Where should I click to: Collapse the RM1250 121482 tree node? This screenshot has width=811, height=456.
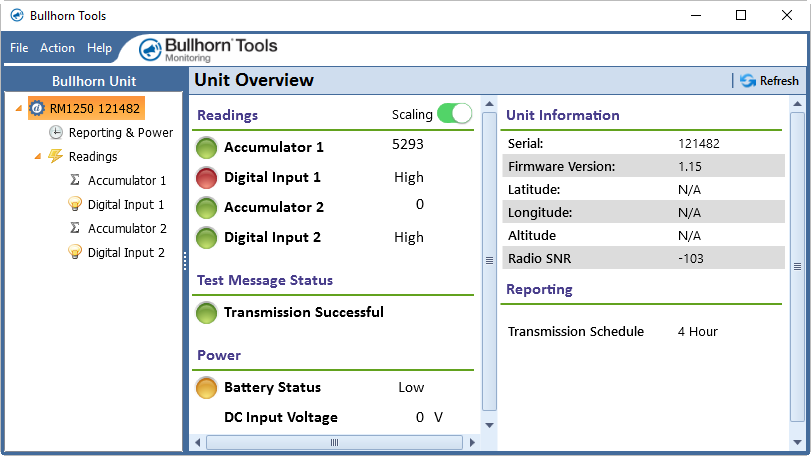(x=18, y=108)
